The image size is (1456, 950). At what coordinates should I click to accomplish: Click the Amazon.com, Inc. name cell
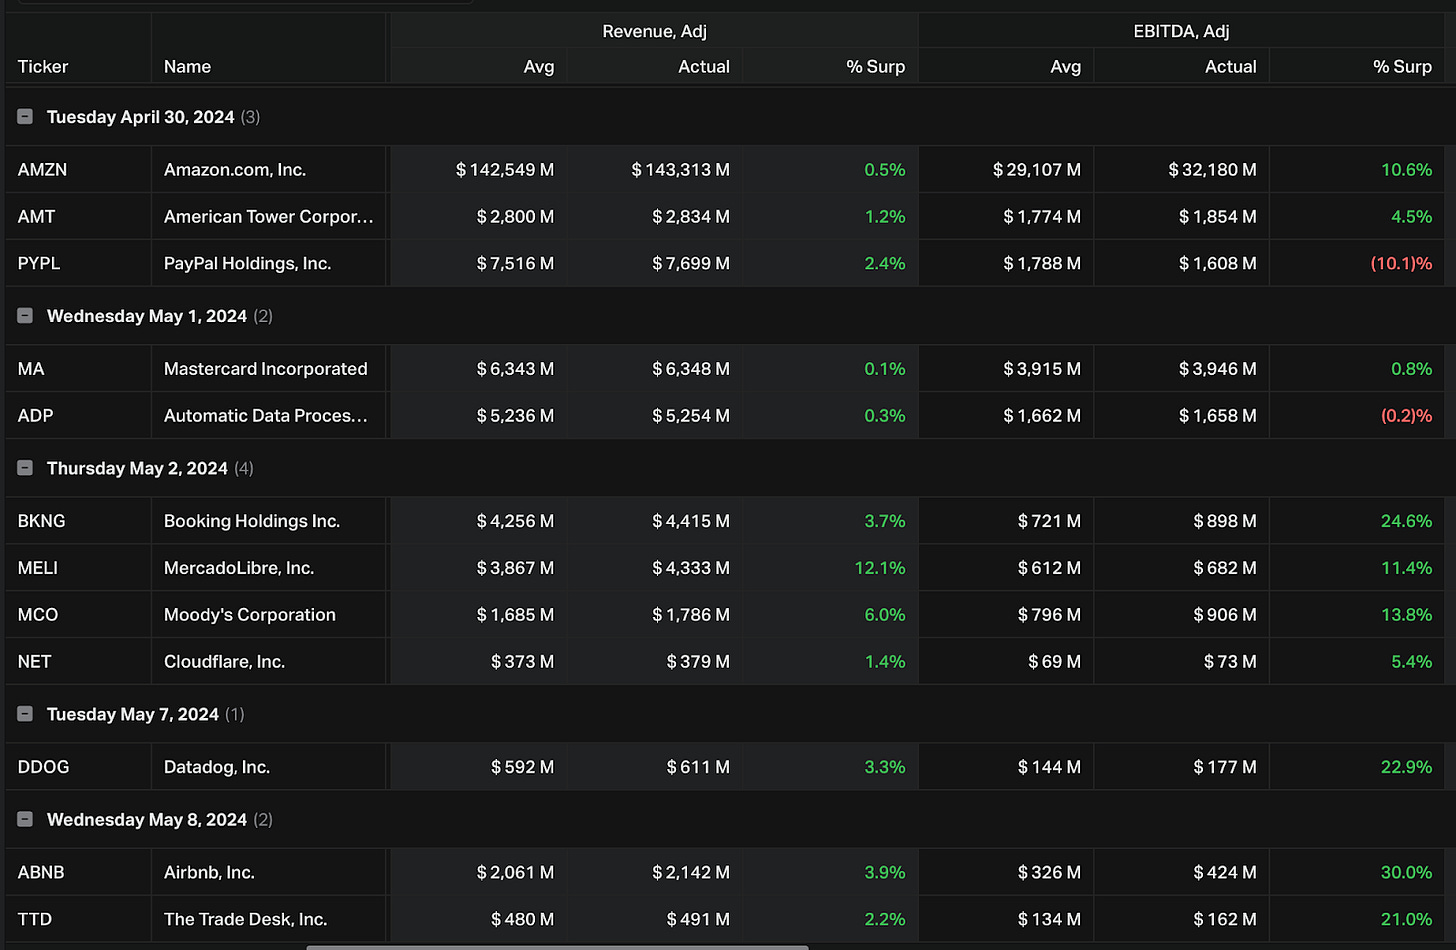(x=269, y=170)
